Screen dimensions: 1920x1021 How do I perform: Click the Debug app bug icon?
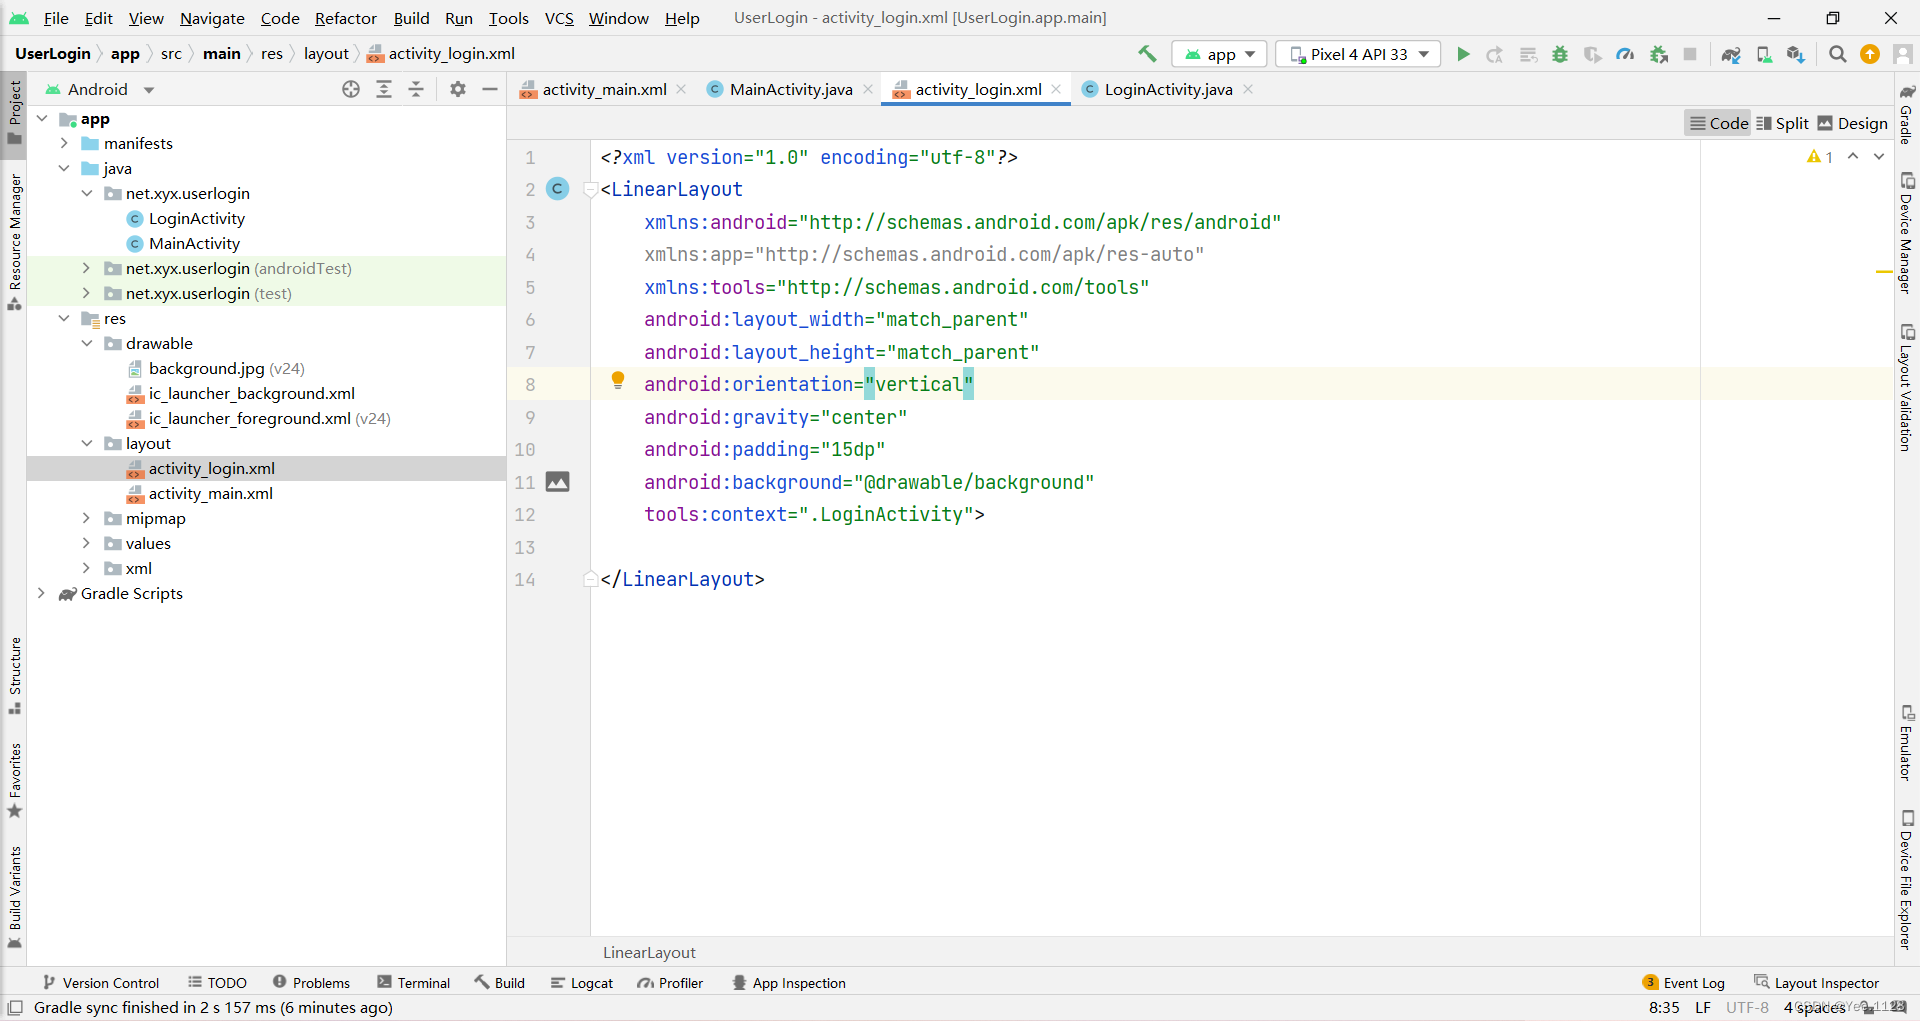pyautogui.click(x=1560, y=54)
